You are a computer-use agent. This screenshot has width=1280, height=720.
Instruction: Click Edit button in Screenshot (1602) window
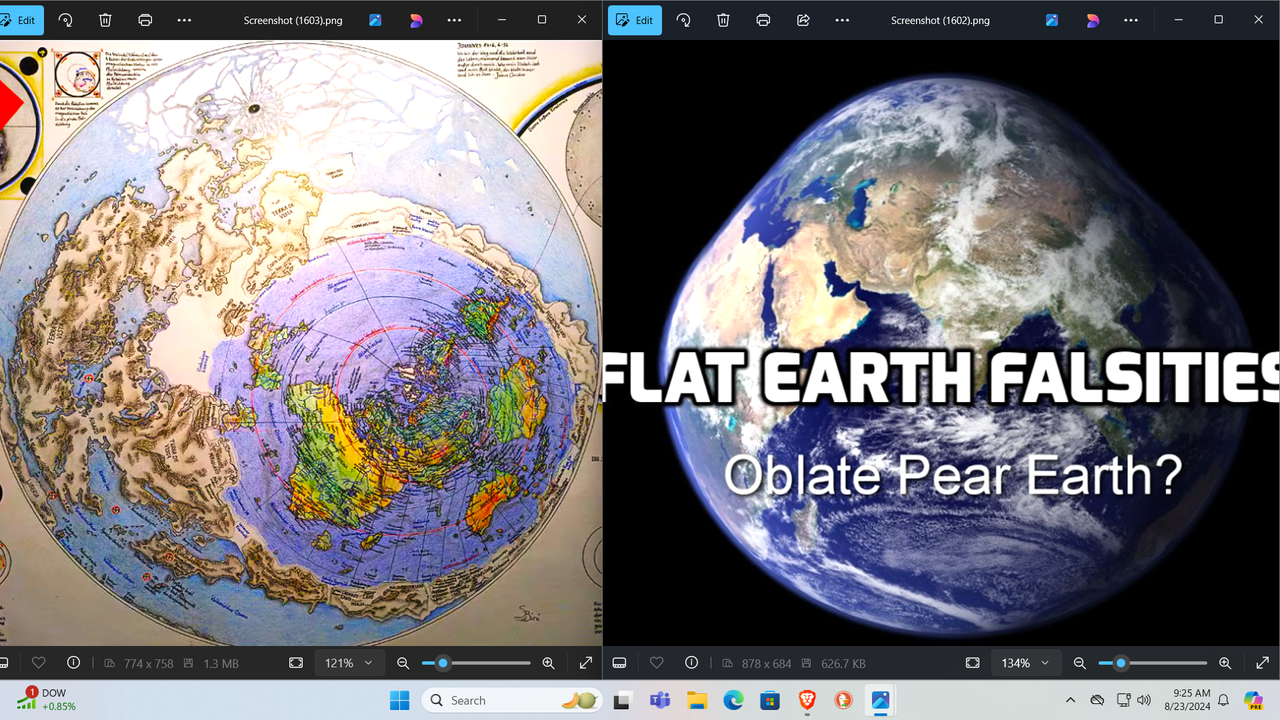pos(634,20)
